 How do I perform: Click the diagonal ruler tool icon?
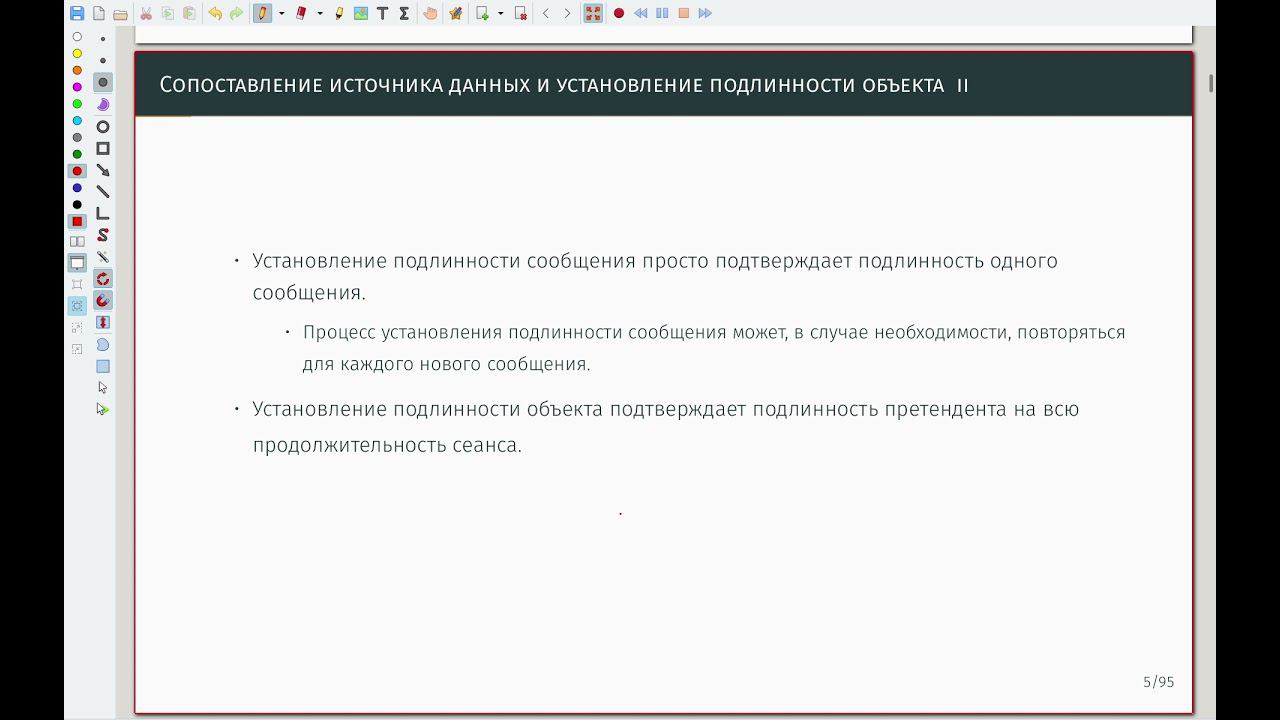tap(103, 257)
